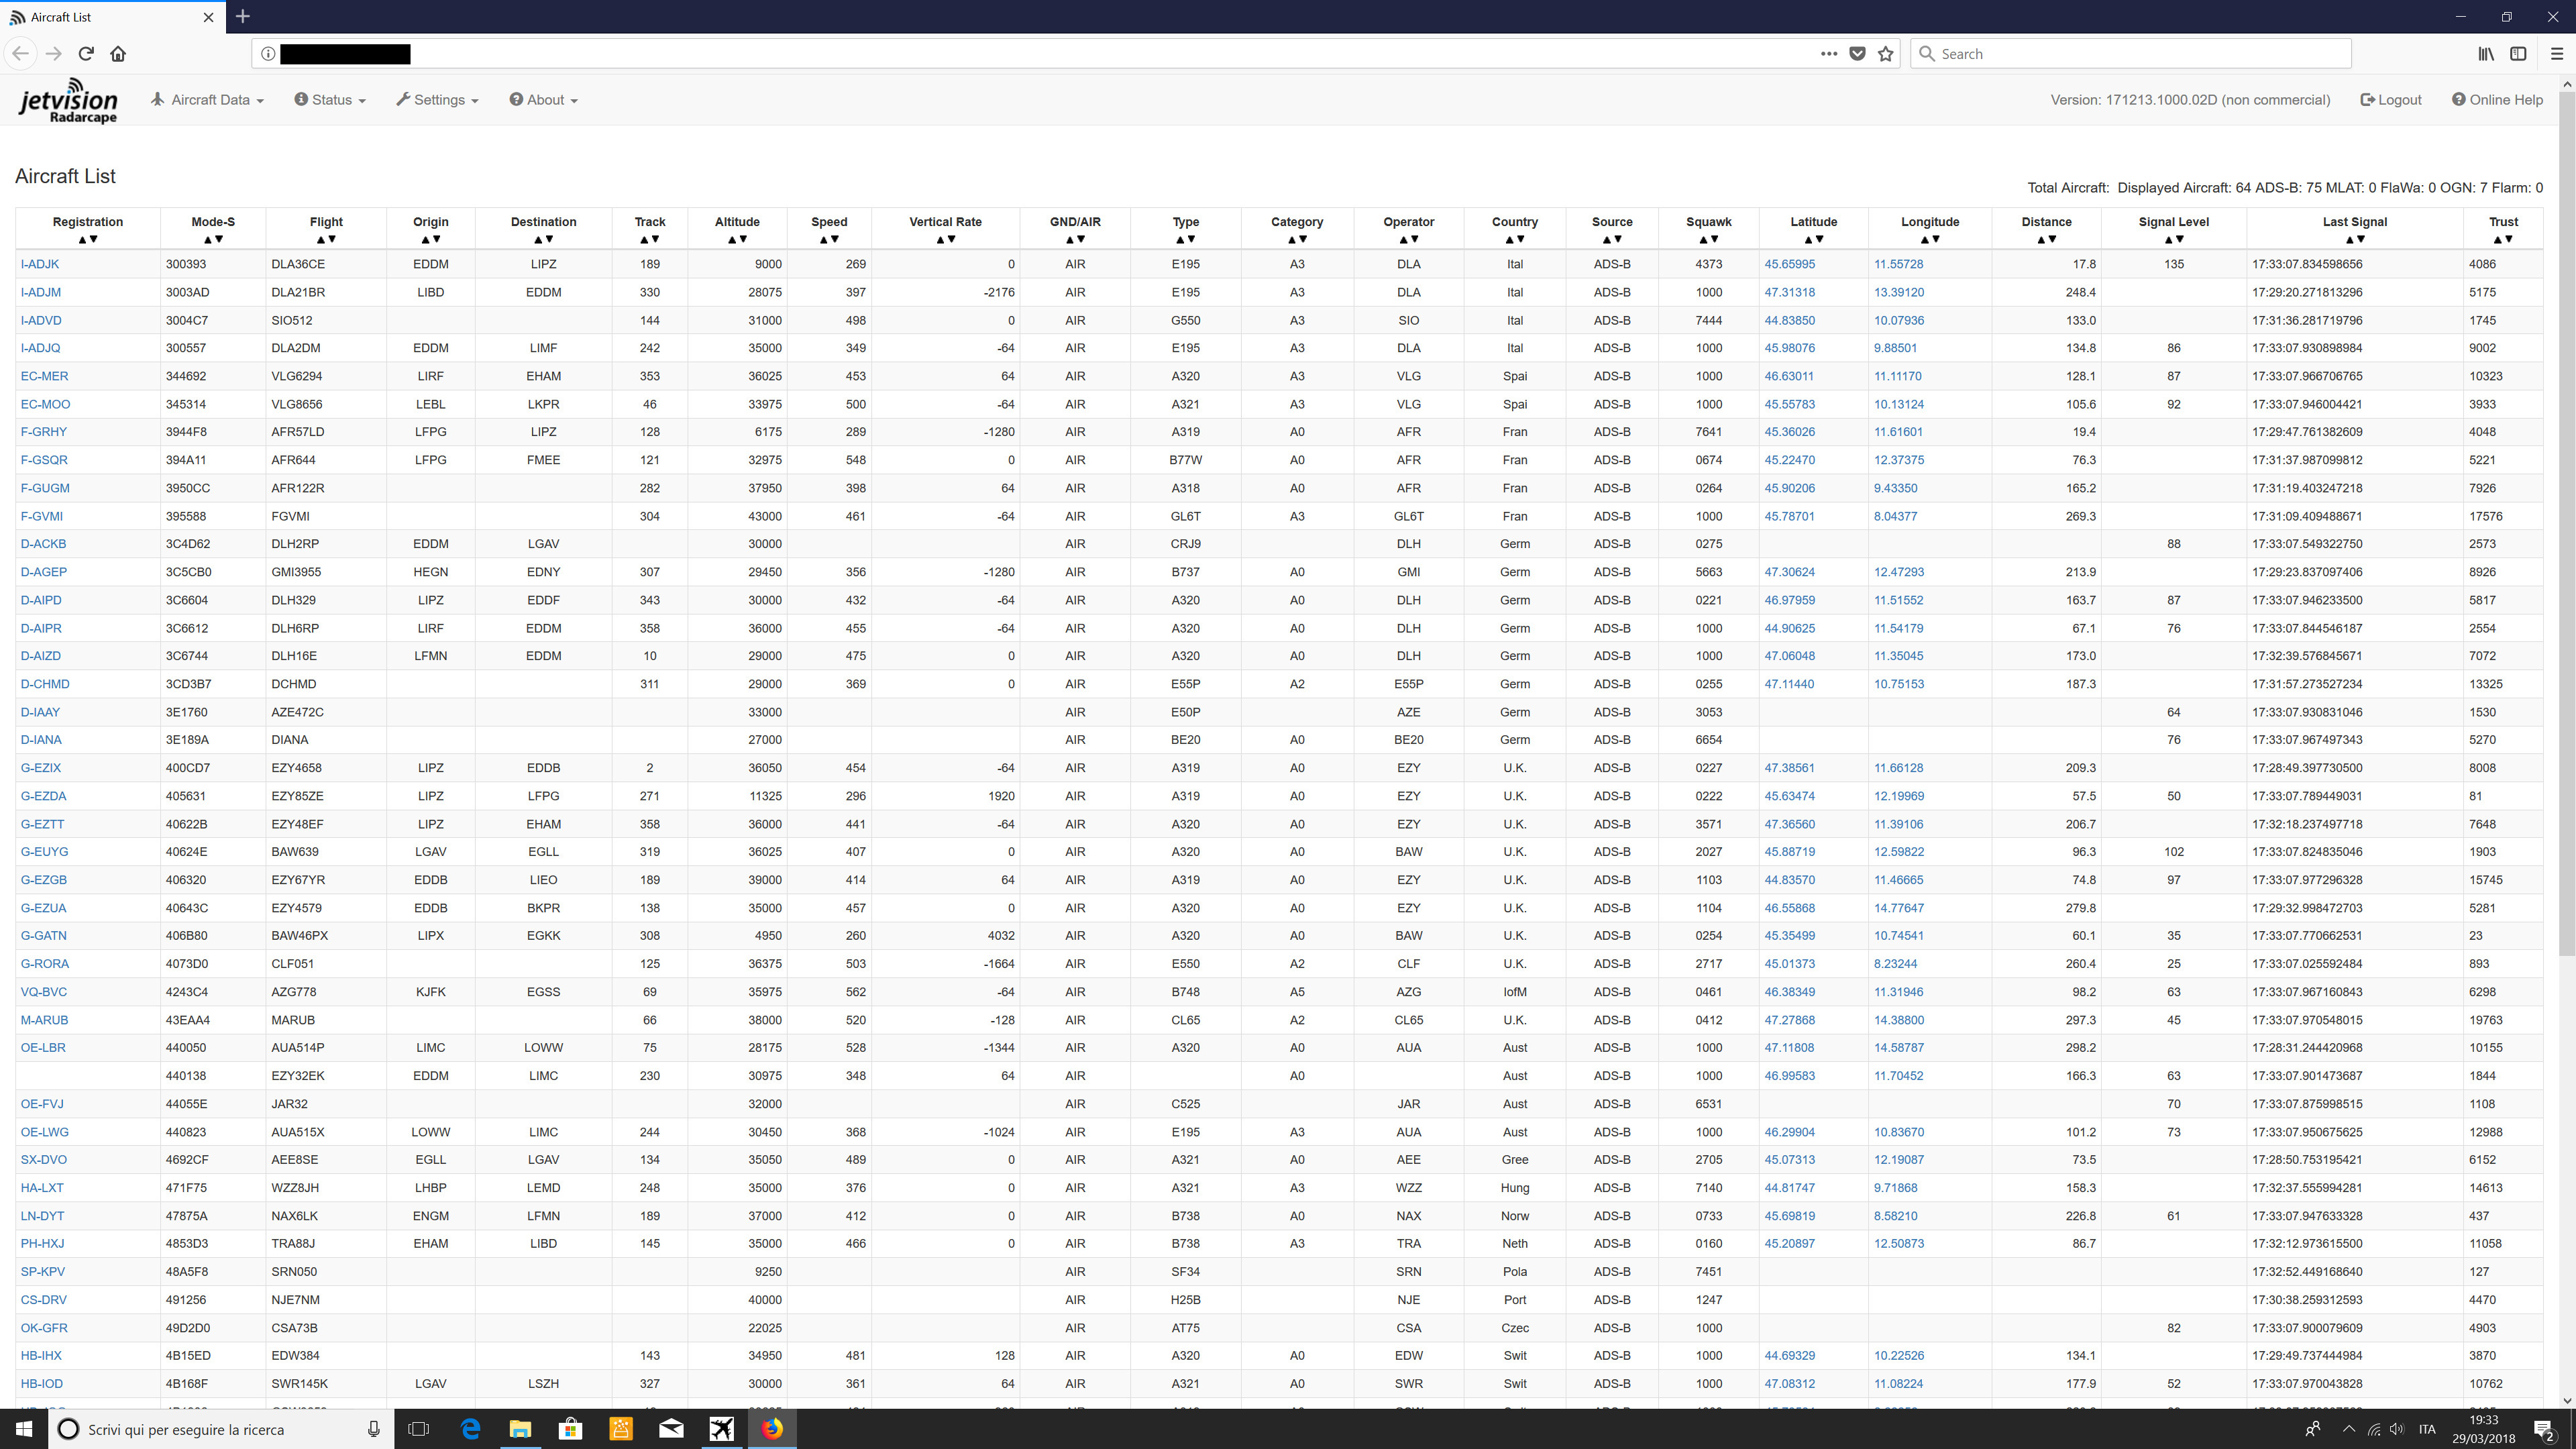Open registration VQ-BVC link
Screen dimensions: 2576x1449
tap(44, 993)
